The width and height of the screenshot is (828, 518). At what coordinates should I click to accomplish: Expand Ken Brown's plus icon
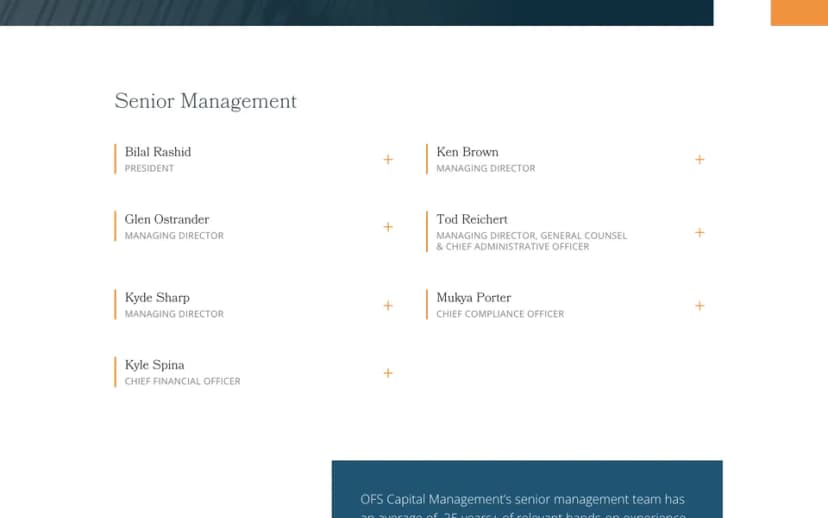(700, 159)
